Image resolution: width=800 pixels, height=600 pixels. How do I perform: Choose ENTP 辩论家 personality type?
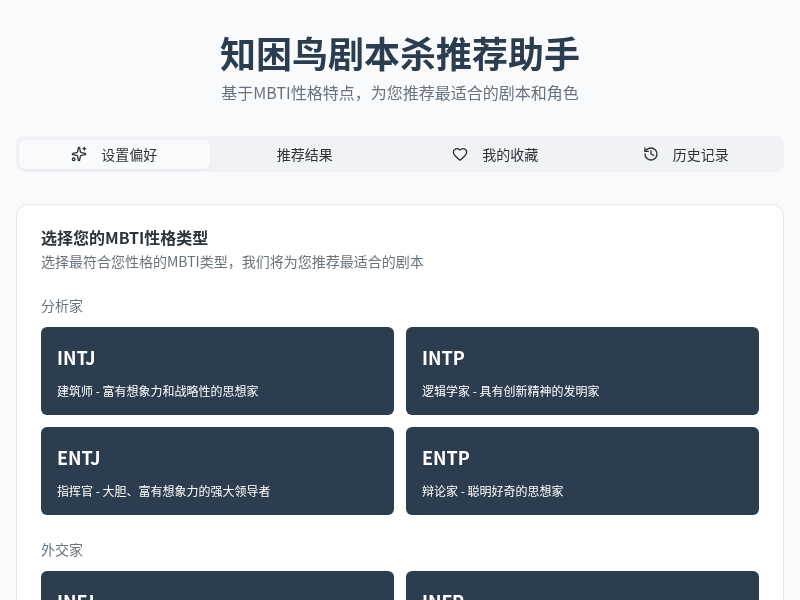click(582, 471)
